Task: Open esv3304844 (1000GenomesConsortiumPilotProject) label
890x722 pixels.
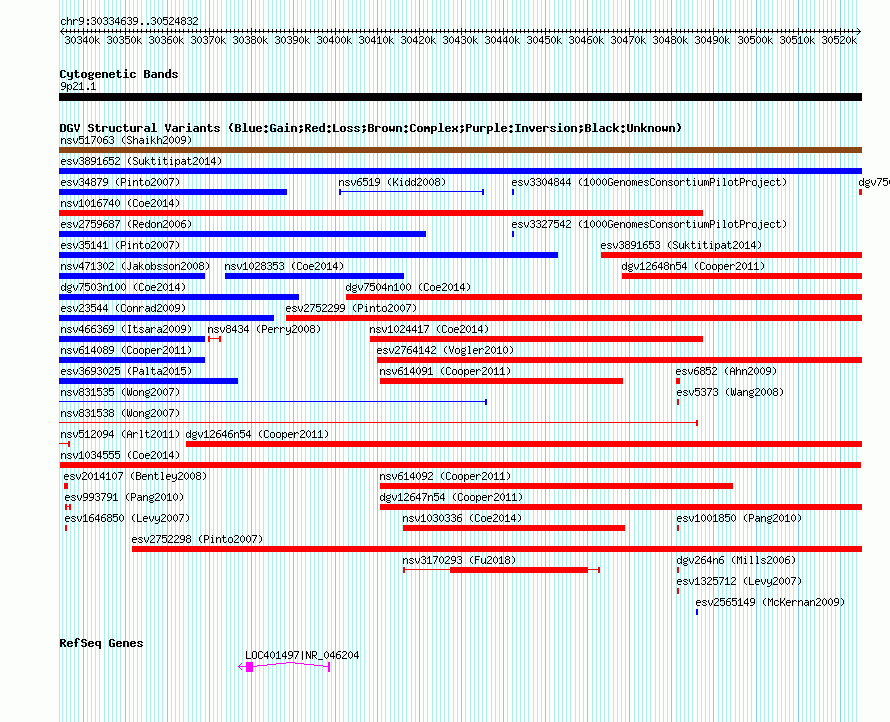Action: (649, 182)
